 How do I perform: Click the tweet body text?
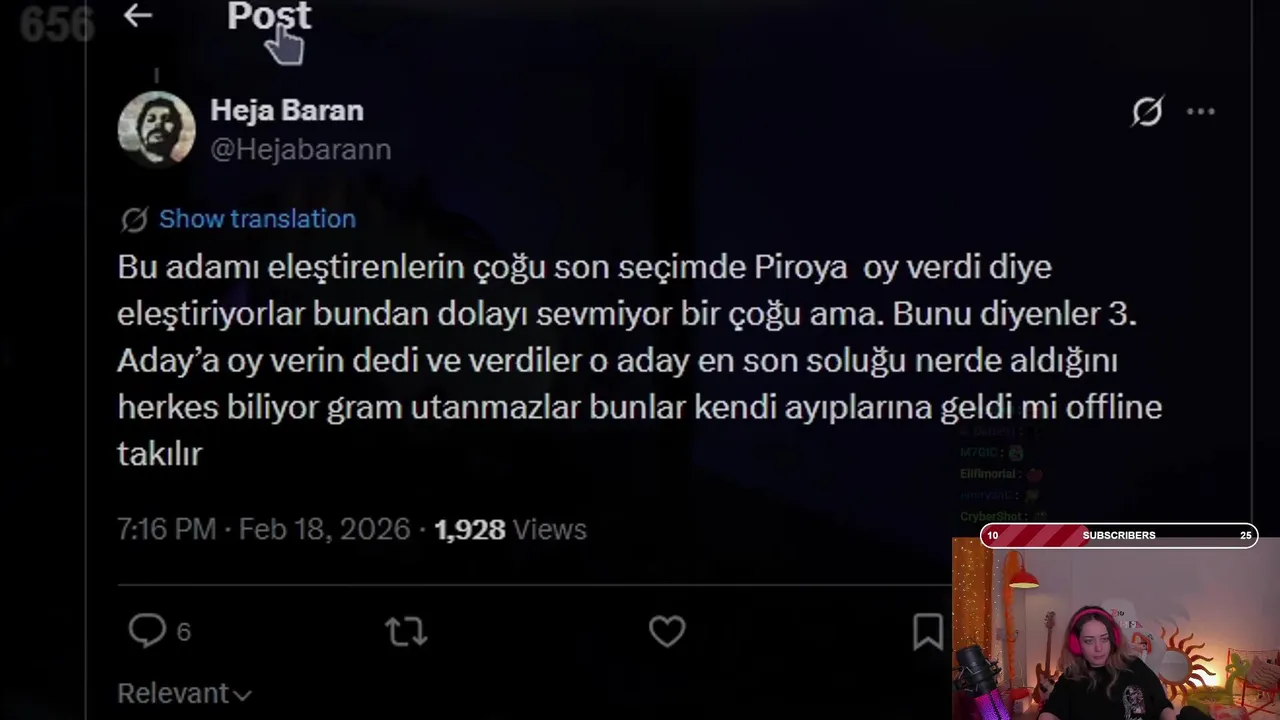point(640,360)
